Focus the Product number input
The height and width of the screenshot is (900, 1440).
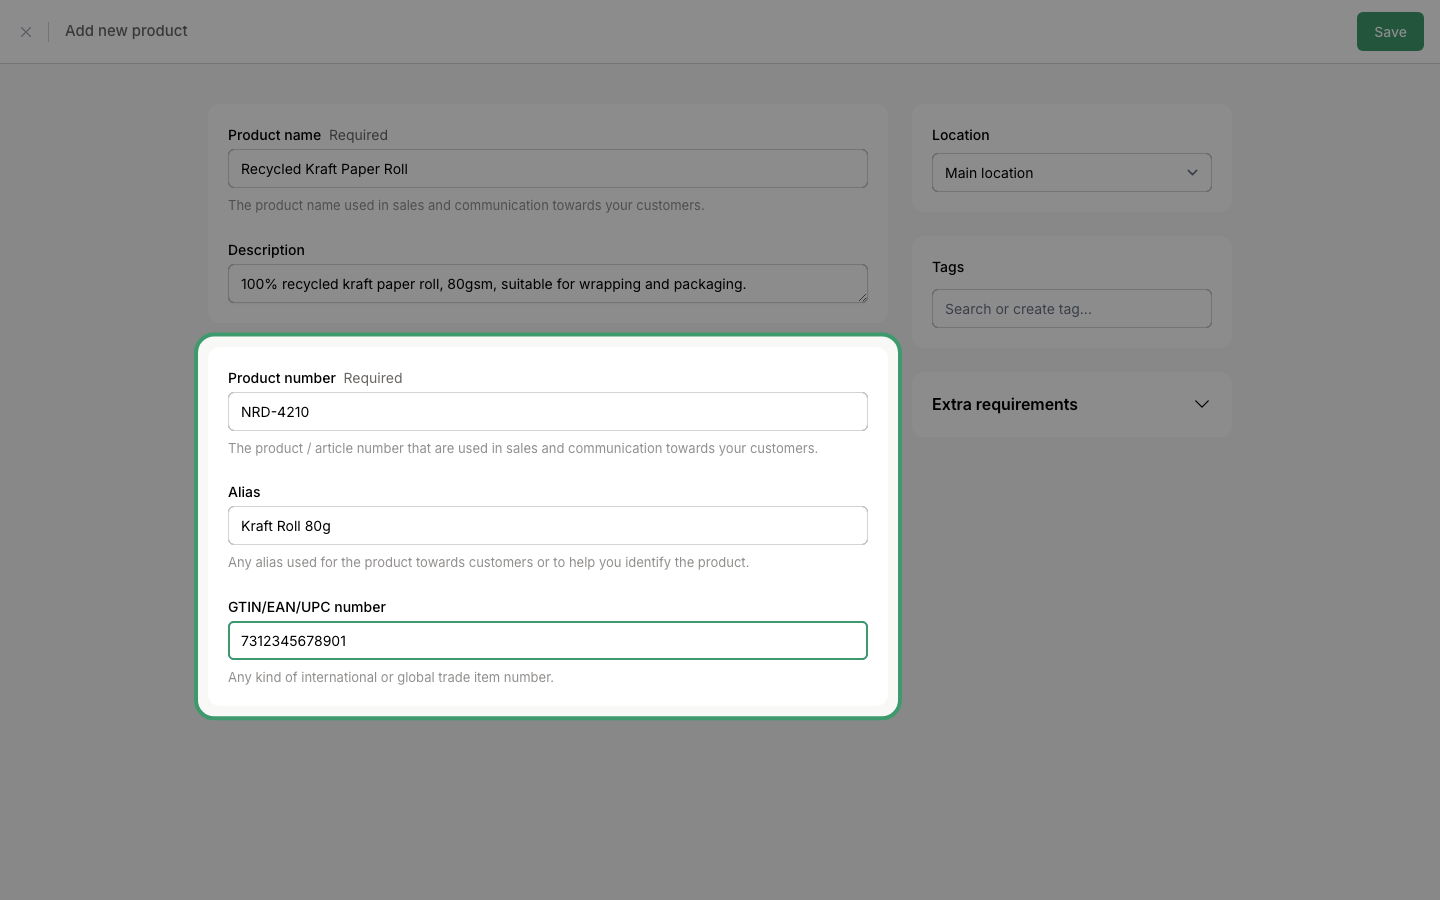click(548, 412)
